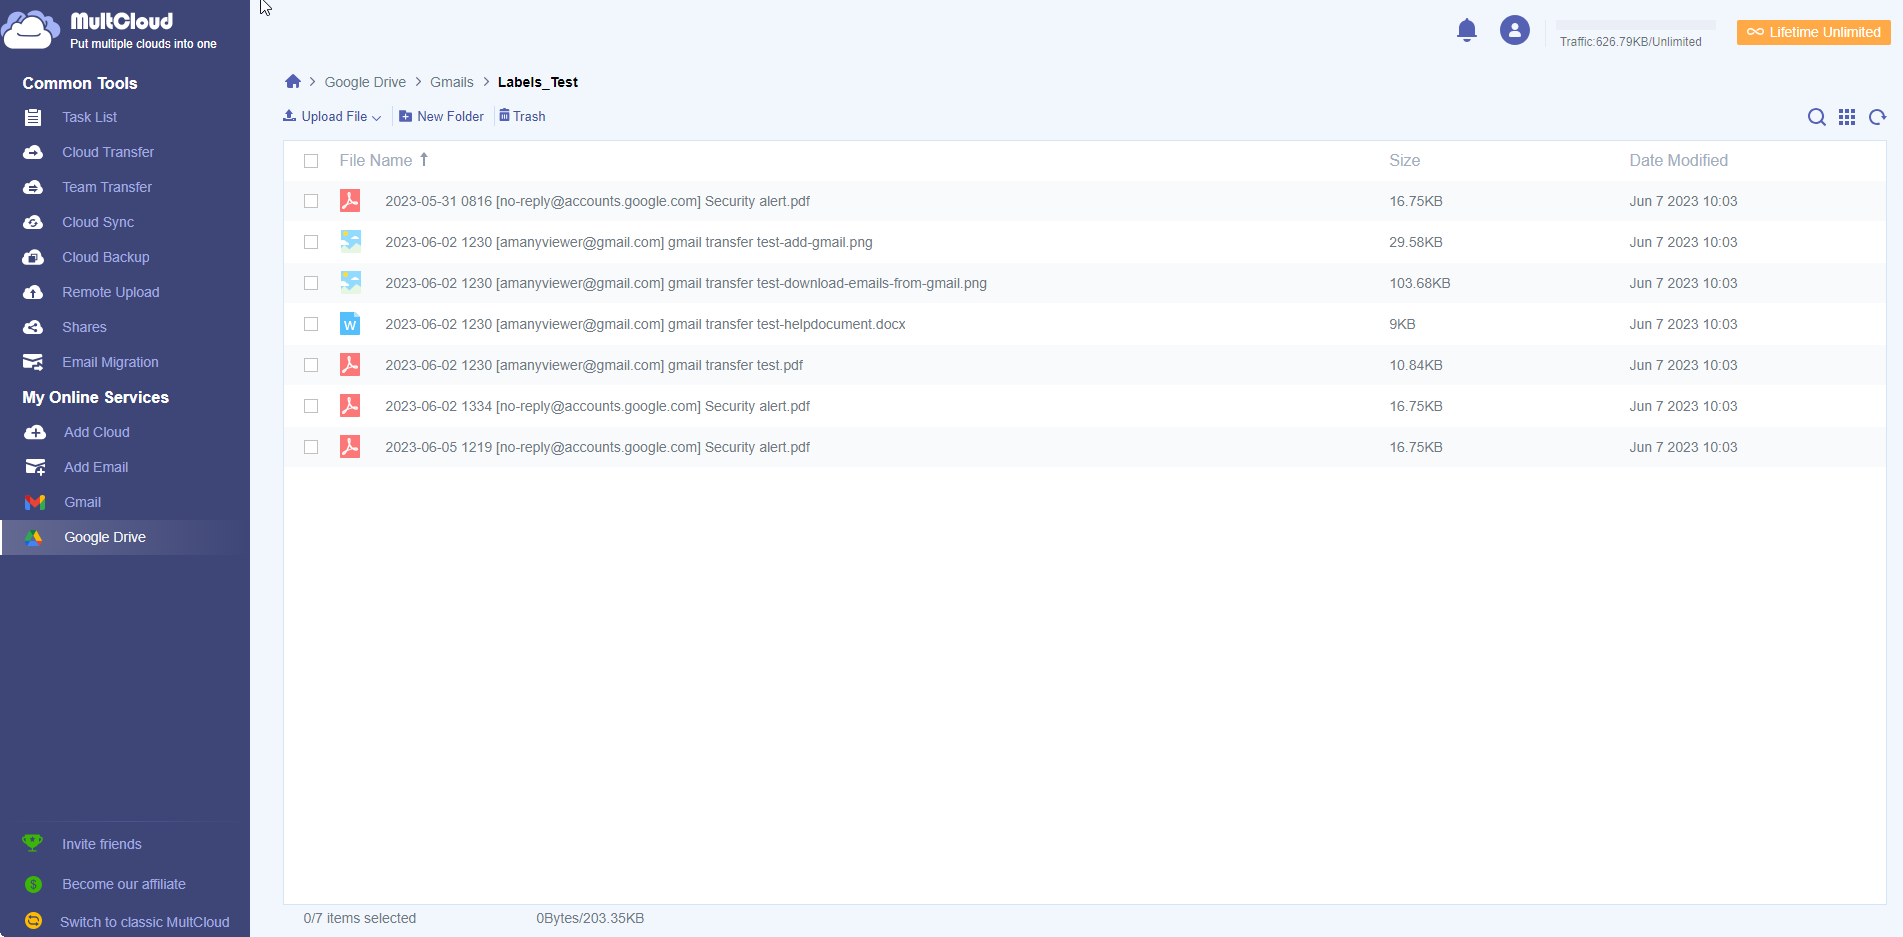Go to Google Drive breadcrumb link
This screenshot has height=937, width=1903.
(365, 82)
